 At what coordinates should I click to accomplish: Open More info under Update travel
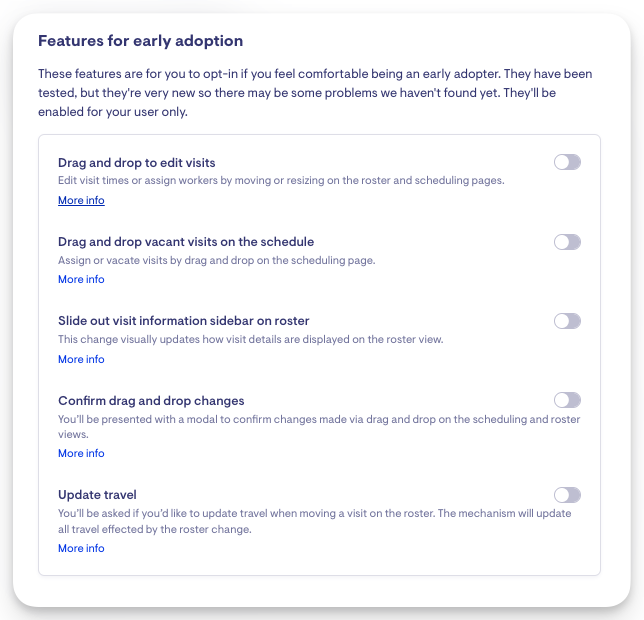[x=81, y=548]
